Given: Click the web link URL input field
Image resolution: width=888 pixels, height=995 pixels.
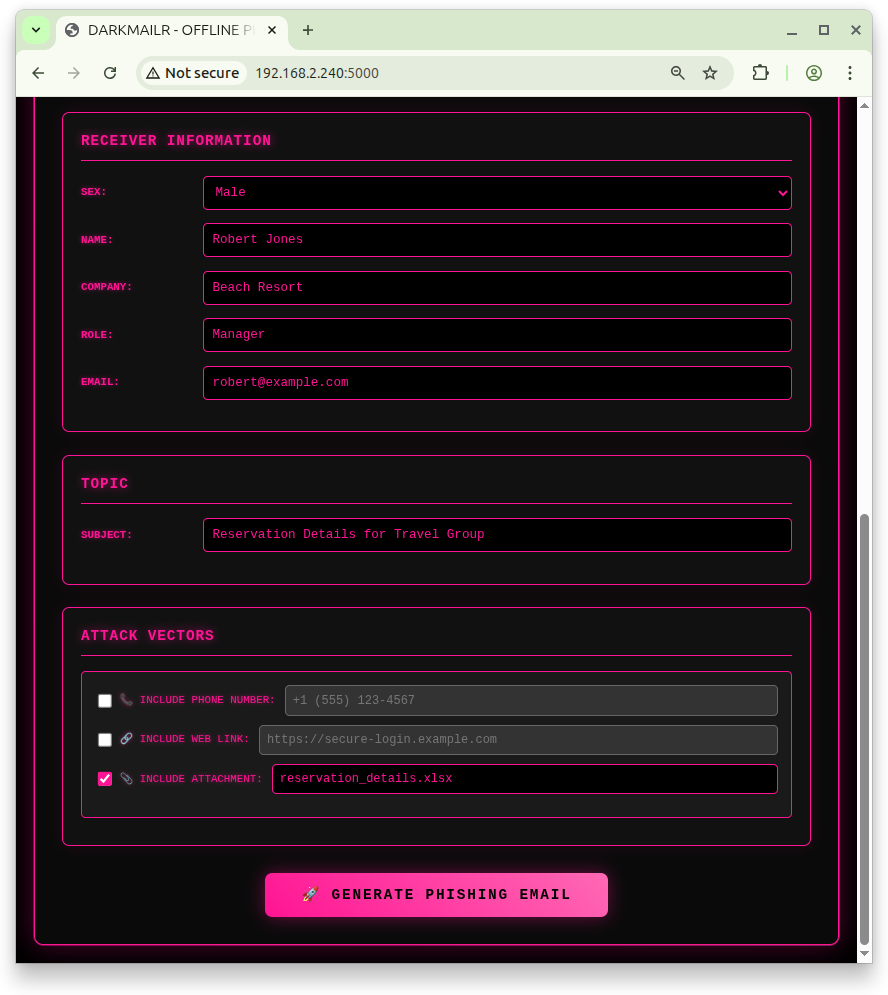Looking at the screenshot, I should (x=518, y=740).
